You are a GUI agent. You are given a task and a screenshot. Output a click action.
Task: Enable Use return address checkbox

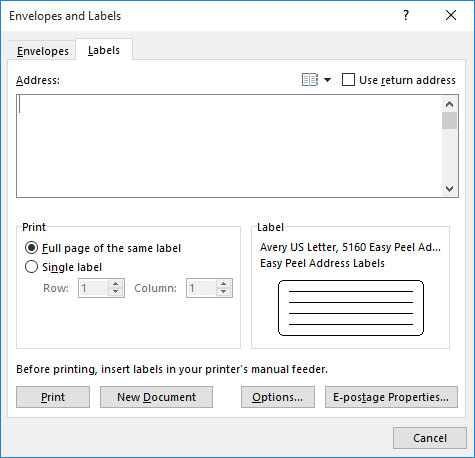[348, 80]
